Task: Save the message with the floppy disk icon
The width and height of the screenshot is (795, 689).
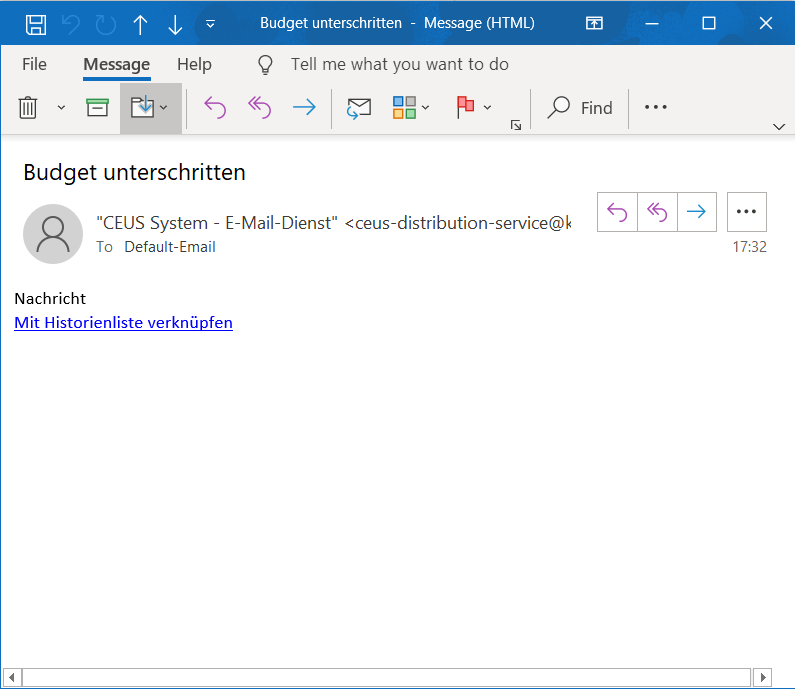Action: point(35,23)
